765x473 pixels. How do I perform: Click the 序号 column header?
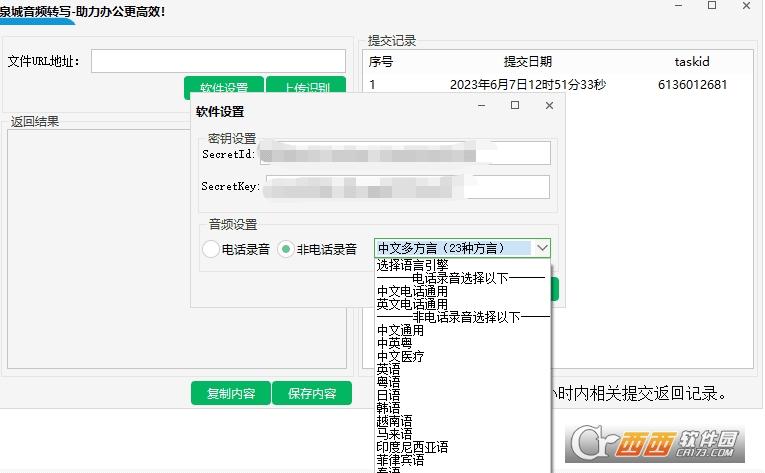[x=381, y=62]
